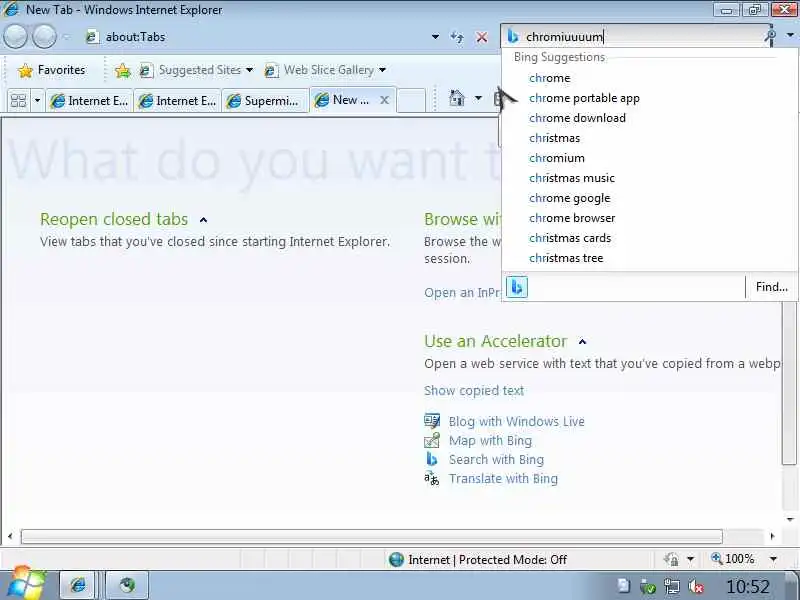Click the Refresh page icon
This screenshot has width=800, height=600.
(457, 37)
